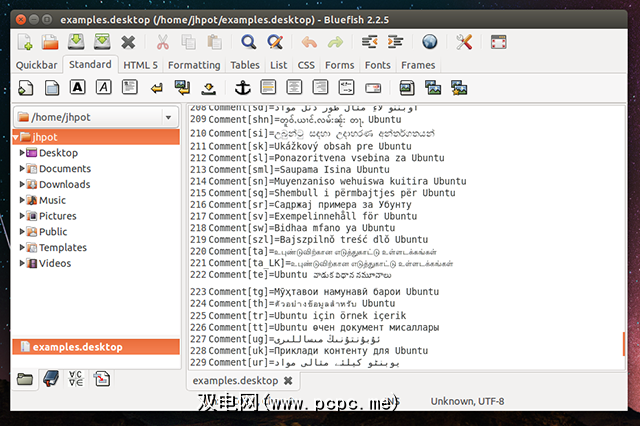Click the Quickstart icon in HTML toolbar

pyautogui.click(x=25, y=88)
